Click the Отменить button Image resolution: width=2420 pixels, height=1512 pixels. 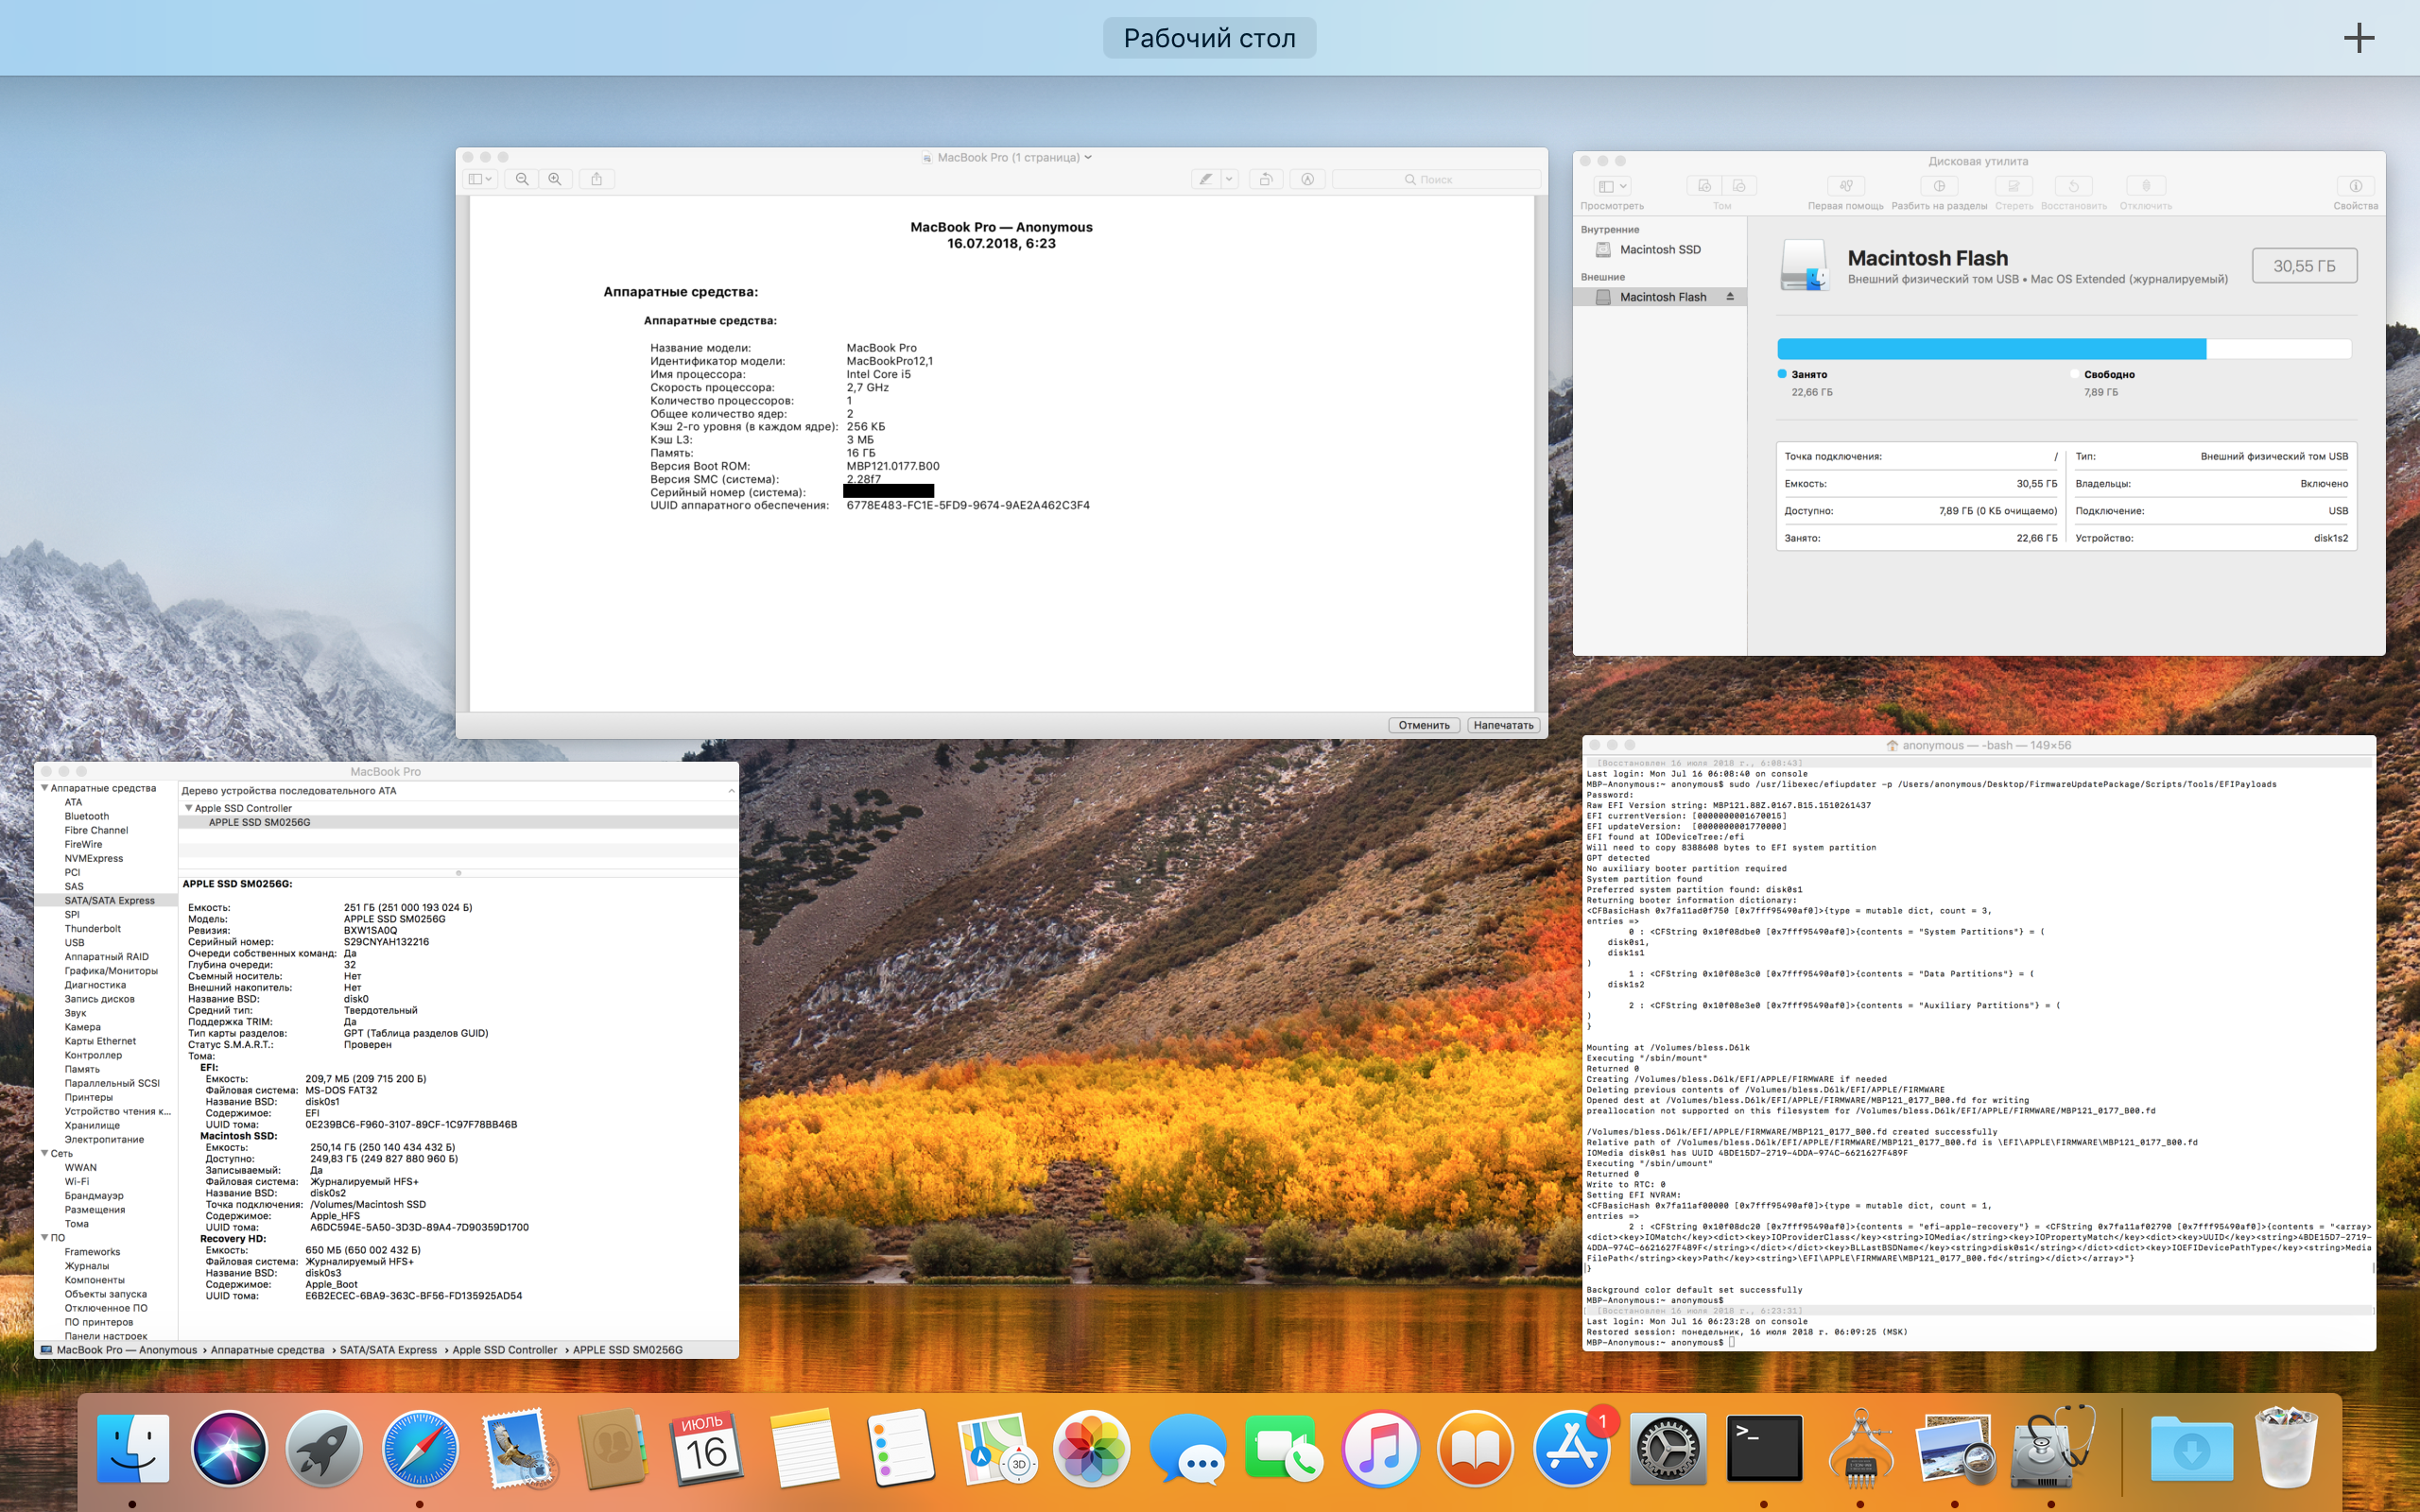point(1423,725)
